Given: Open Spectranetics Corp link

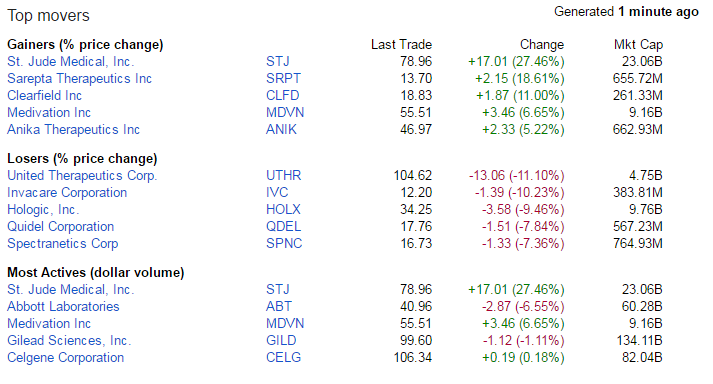Looking at the screenshot, I should 62,244.
